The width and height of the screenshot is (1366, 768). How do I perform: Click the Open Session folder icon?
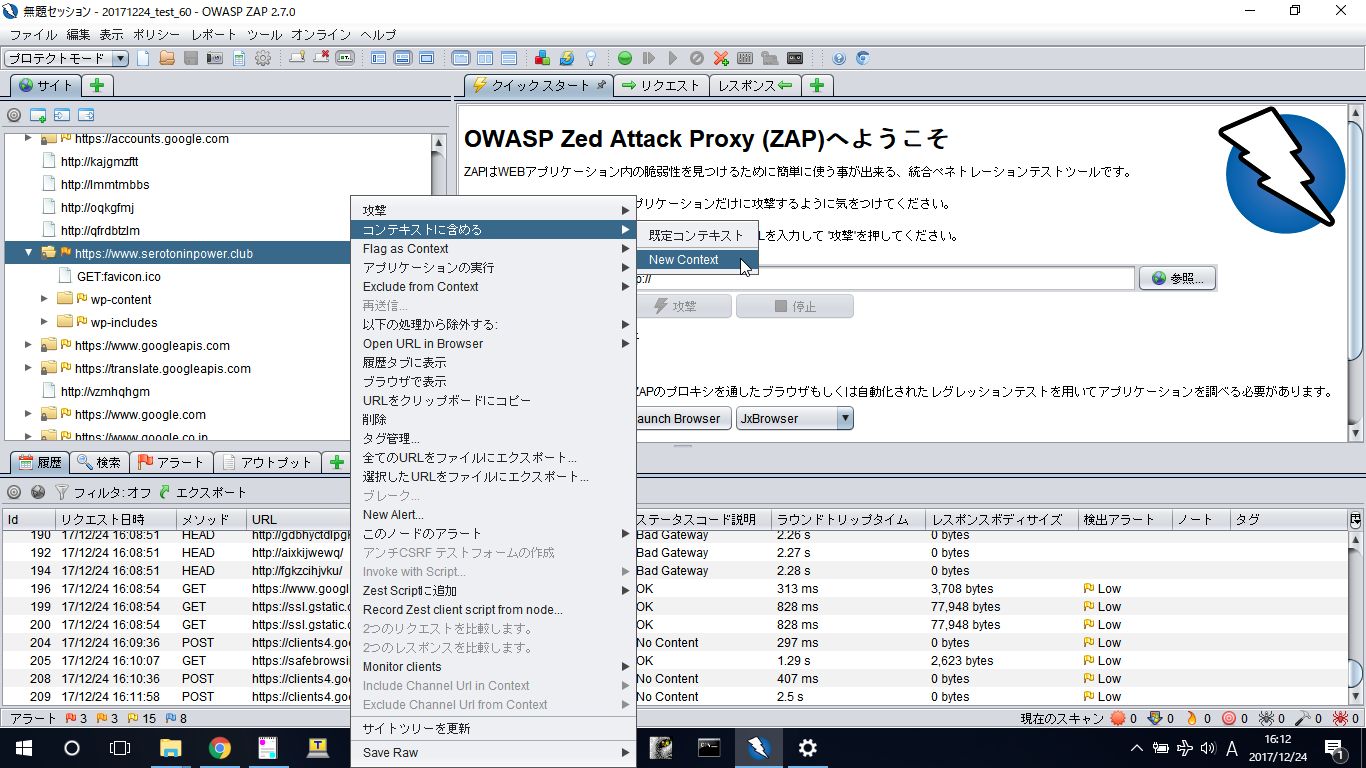pyautogui.click(x=167, y=58)
